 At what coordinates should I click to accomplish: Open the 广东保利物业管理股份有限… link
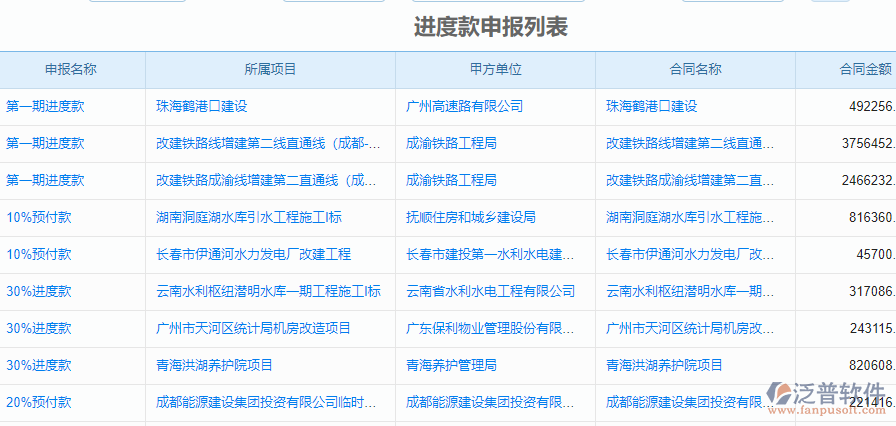click(x=490, y=329)
